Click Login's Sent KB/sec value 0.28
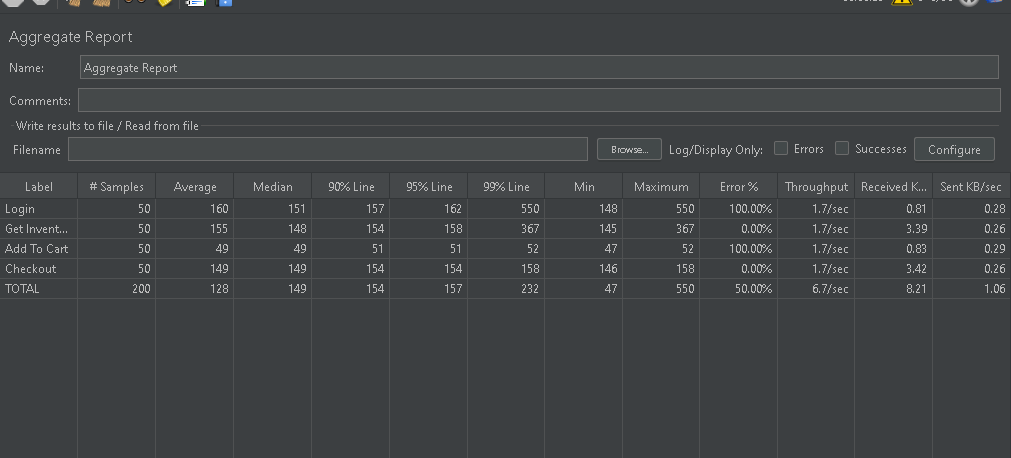 coord(995,208)
